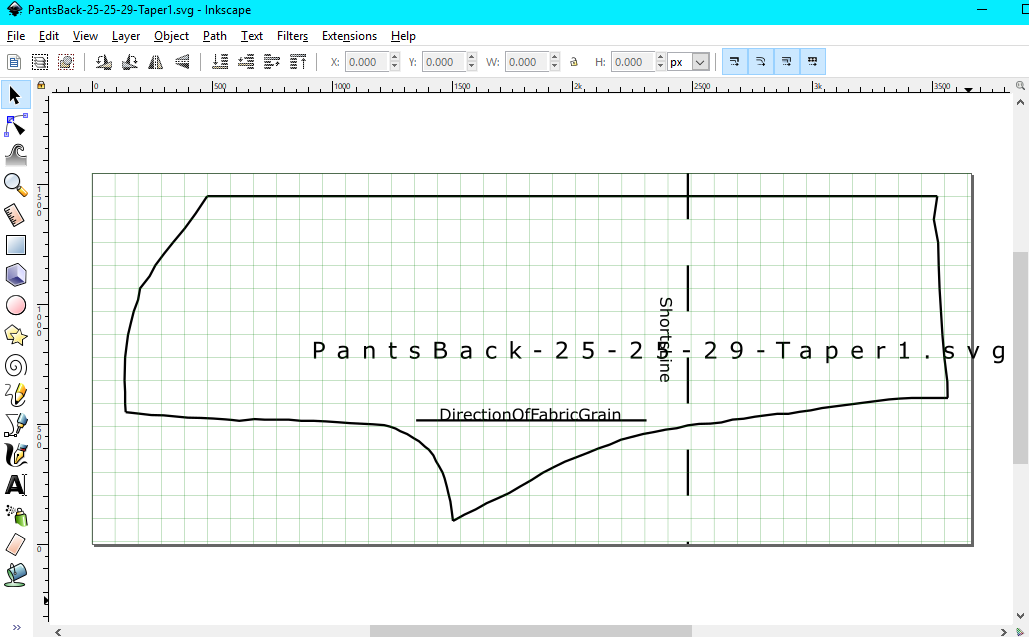
Task: Increase the X coordinate with its up stepper
Action: [x=393, y=56]
